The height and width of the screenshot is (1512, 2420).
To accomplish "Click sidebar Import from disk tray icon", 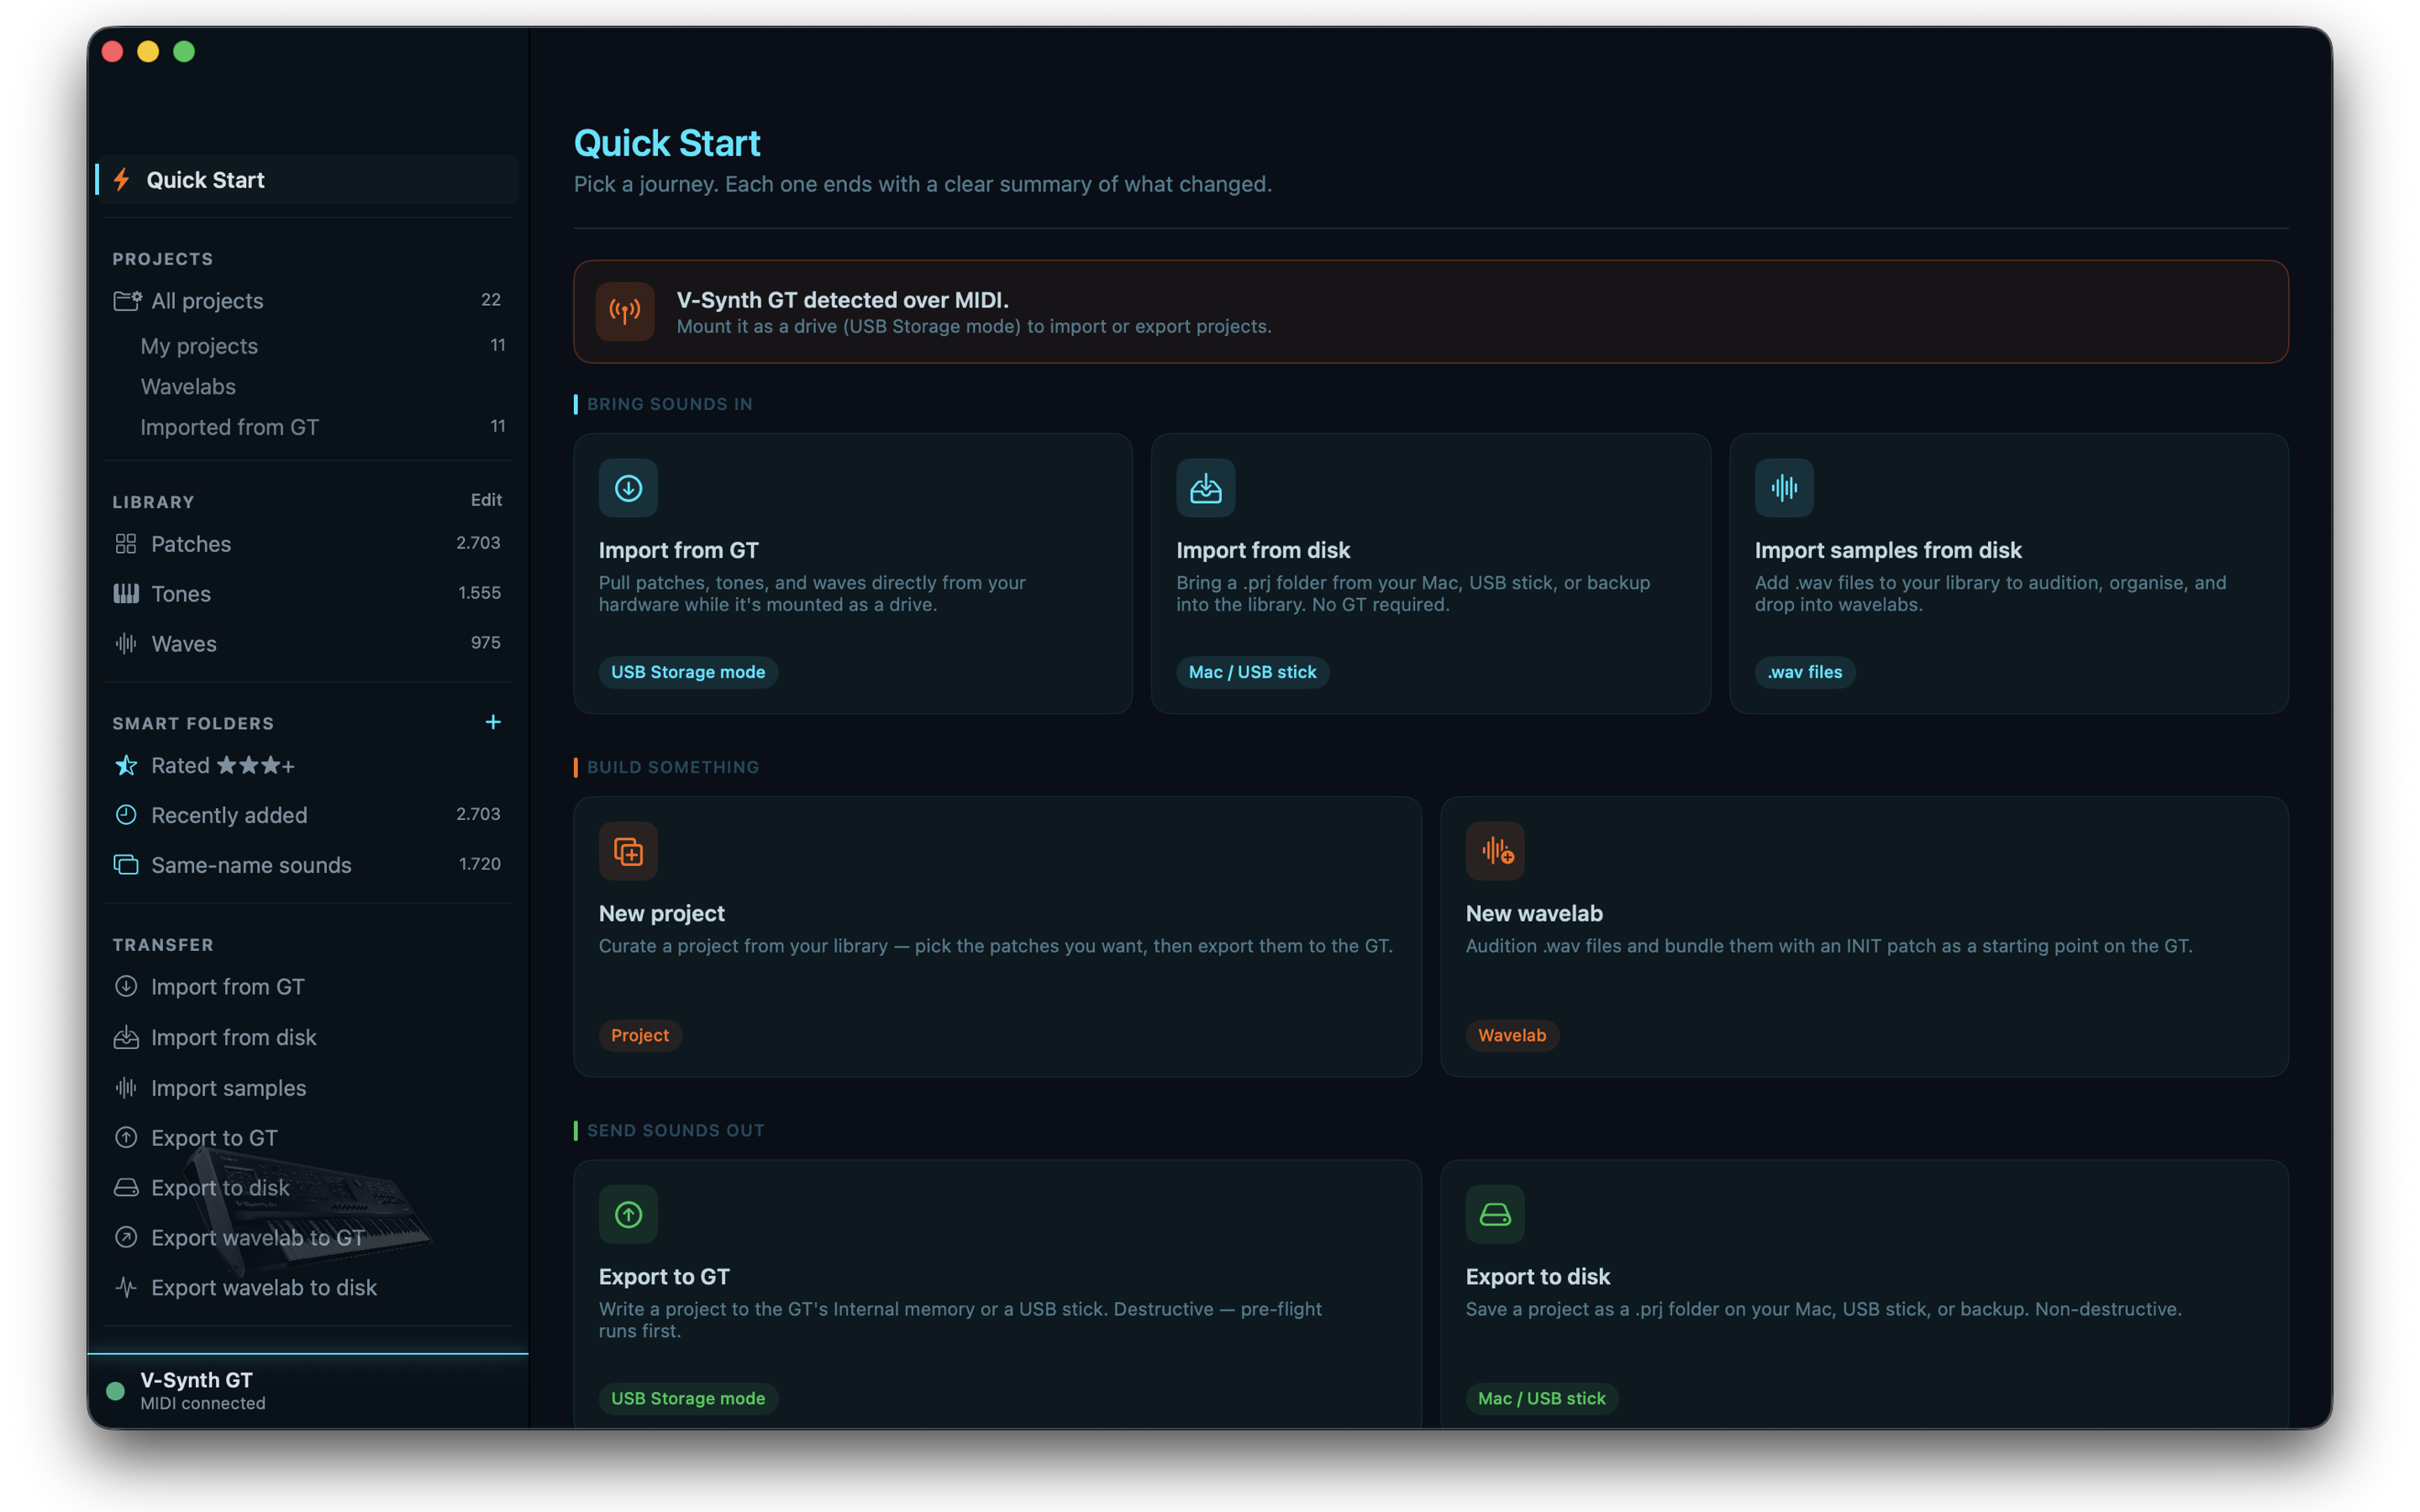I will [x=126, y=1038].
